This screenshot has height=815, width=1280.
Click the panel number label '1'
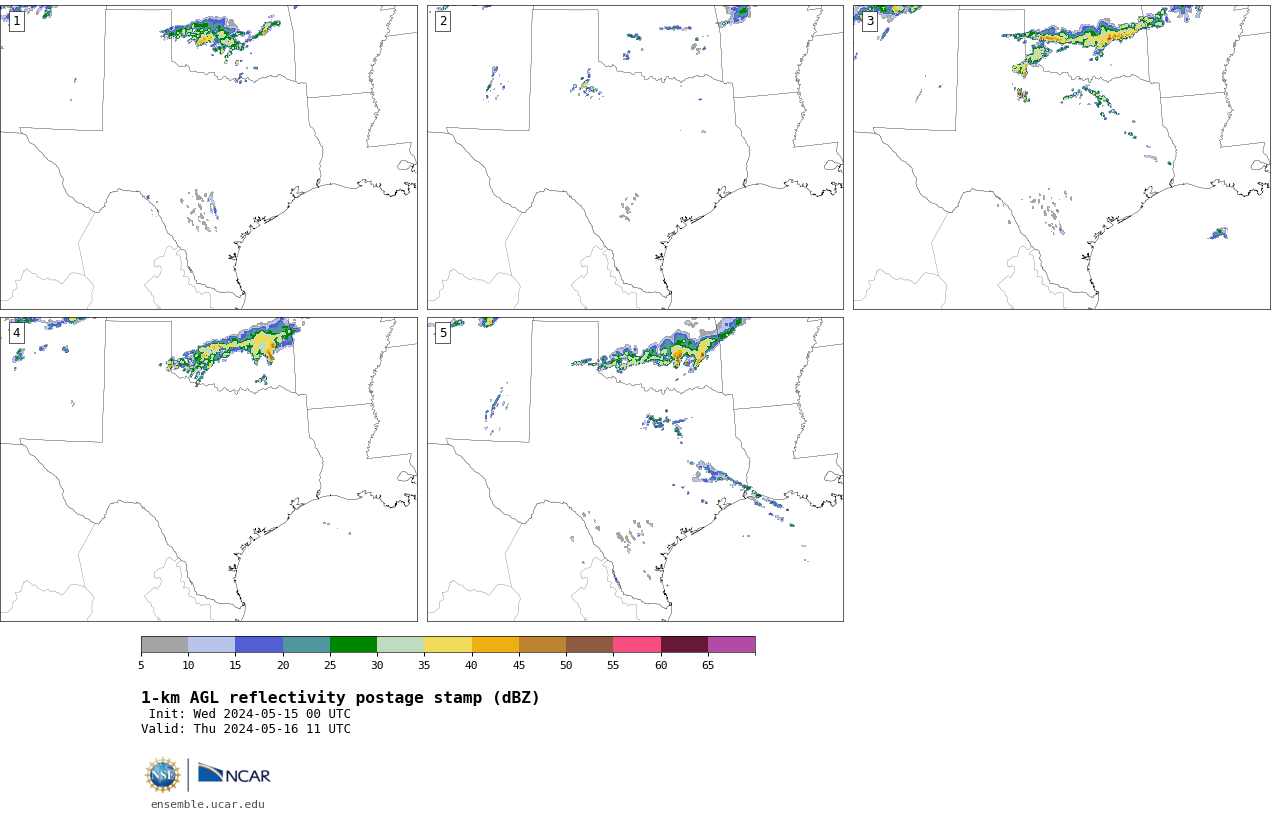(16, 21)
